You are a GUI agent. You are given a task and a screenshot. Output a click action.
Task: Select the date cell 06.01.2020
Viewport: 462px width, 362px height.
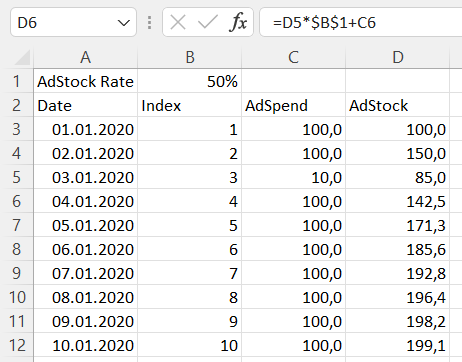tap(86, 249)
